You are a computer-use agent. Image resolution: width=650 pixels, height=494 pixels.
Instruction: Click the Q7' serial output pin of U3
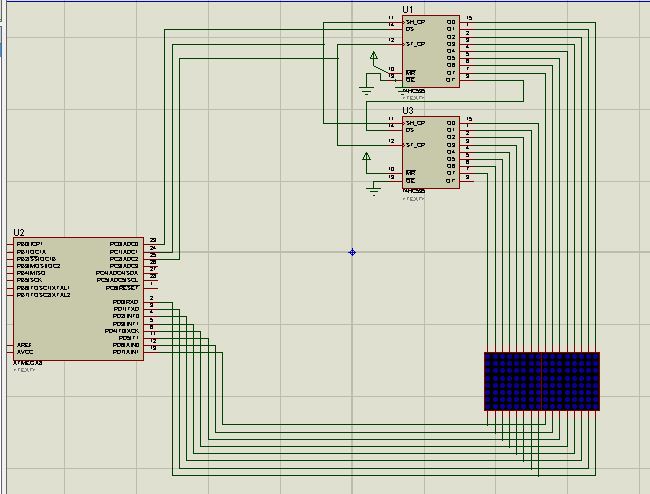(467, 181)
